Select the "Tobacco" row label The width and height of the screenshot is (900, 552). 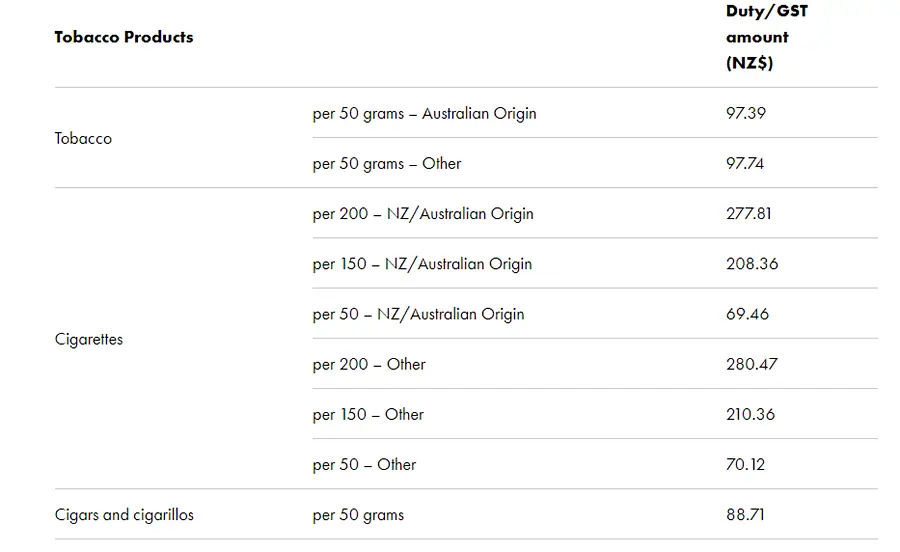point(83,138)
